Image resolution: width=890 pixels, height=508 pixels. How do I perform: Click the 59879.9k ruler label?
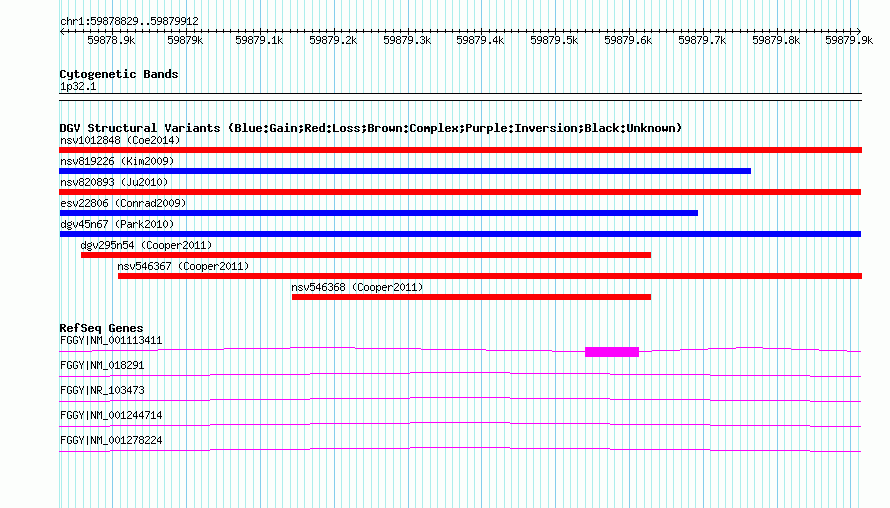[x=849, y=40]
